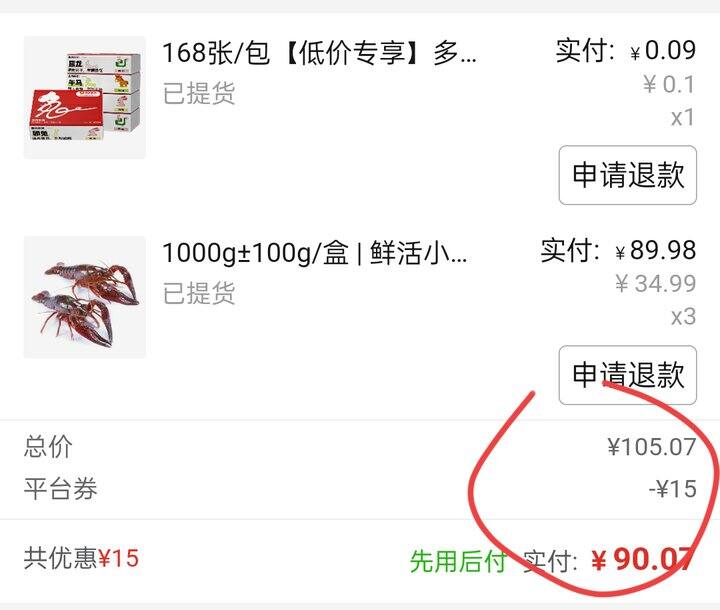Tap 申请退款 for the crayfish item

628,375
